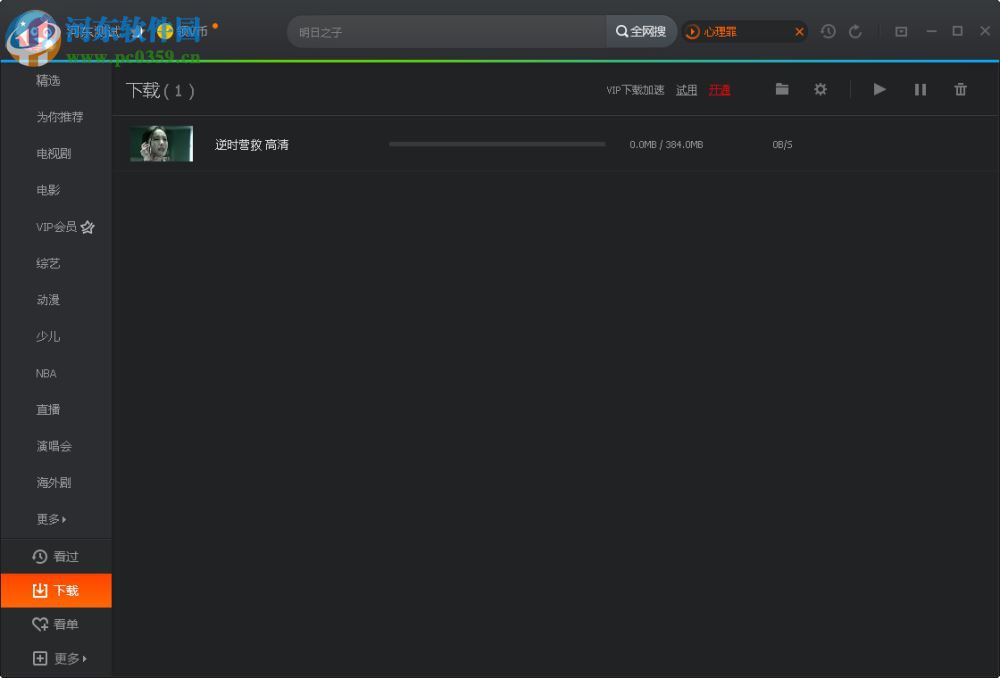Open download settings gear icon
The height and width of the screenshot is (678, 1000).
coord(820,89)
